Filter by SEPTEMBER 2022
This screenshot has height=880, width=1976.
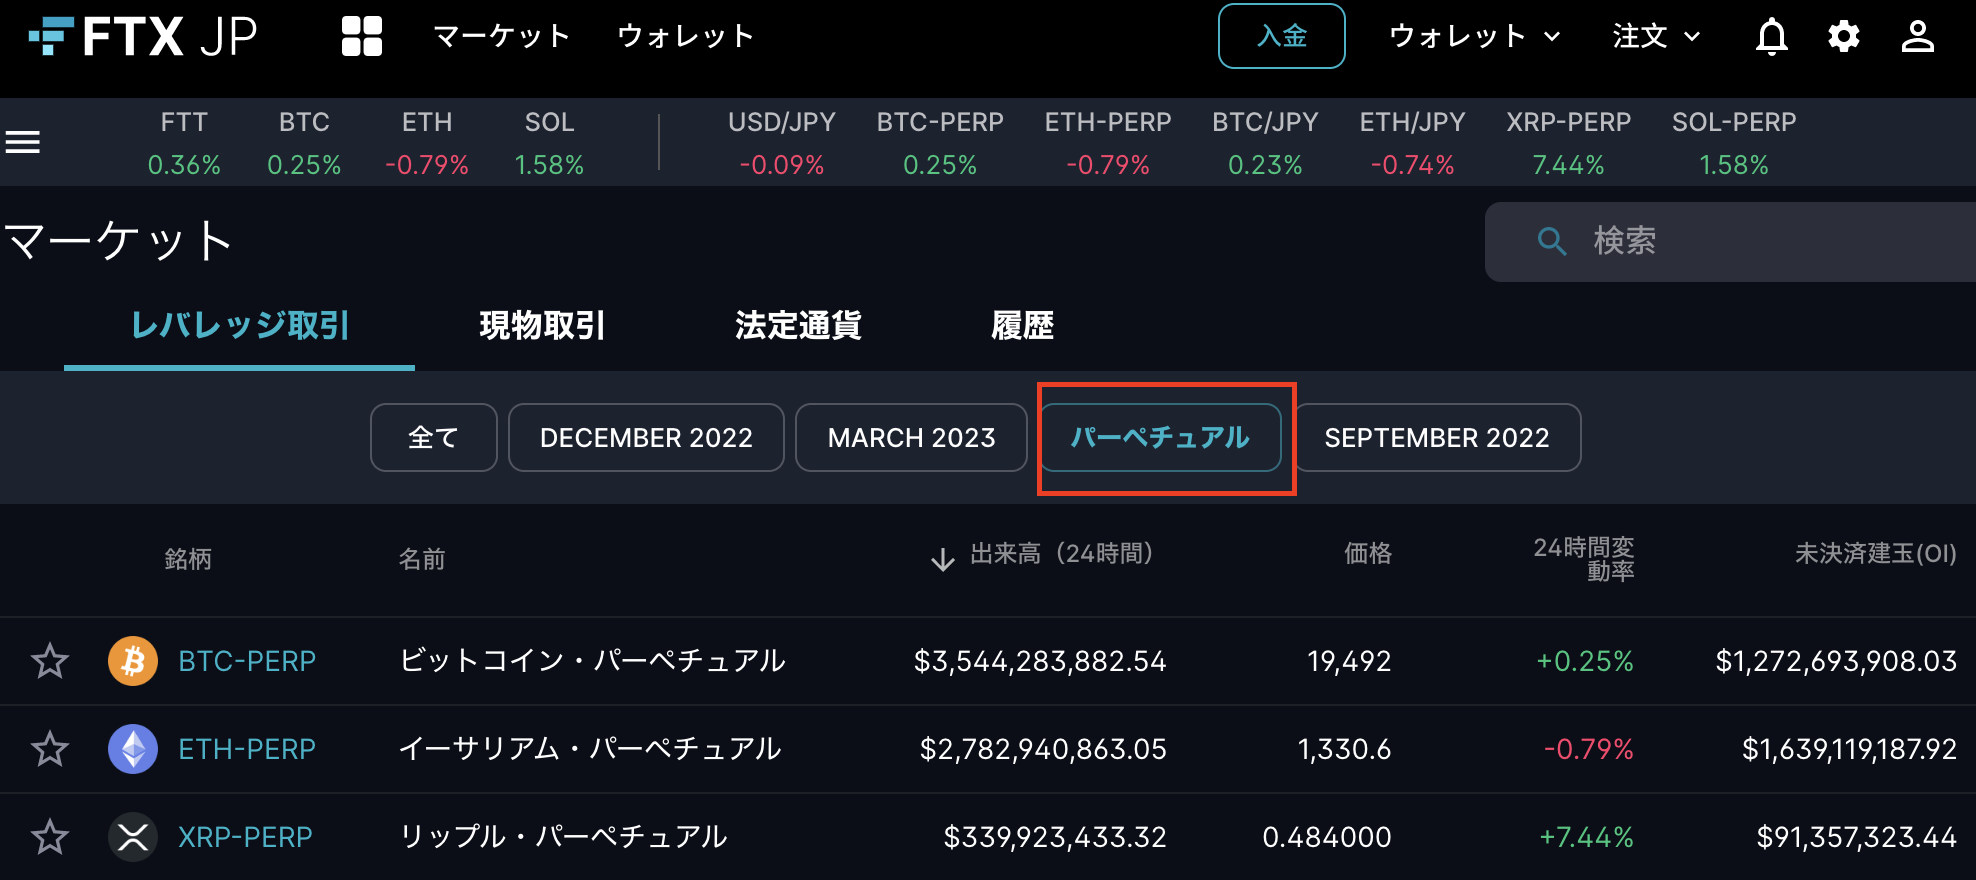(1437, 437)
